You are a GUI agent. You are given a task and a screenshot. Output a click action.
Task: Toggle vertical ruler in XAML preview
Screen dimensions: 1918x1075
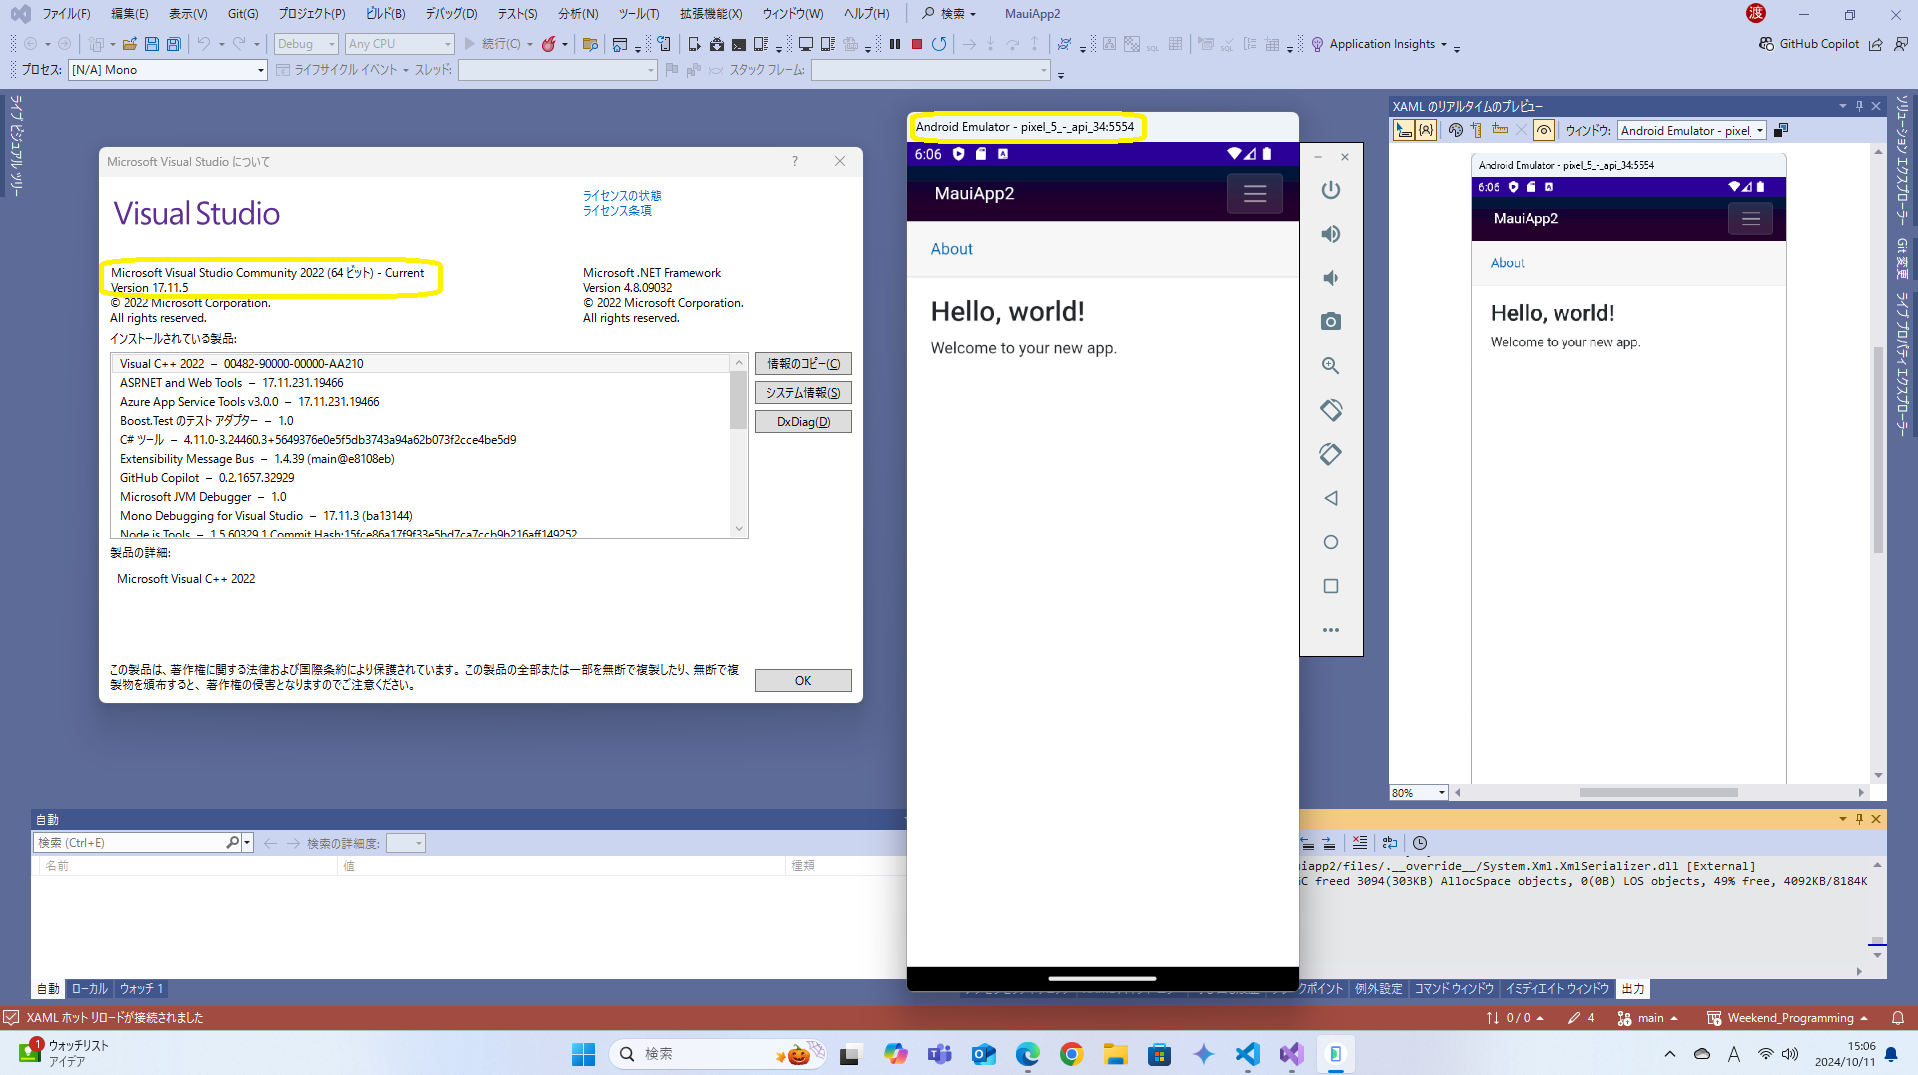coord(1477,130)
